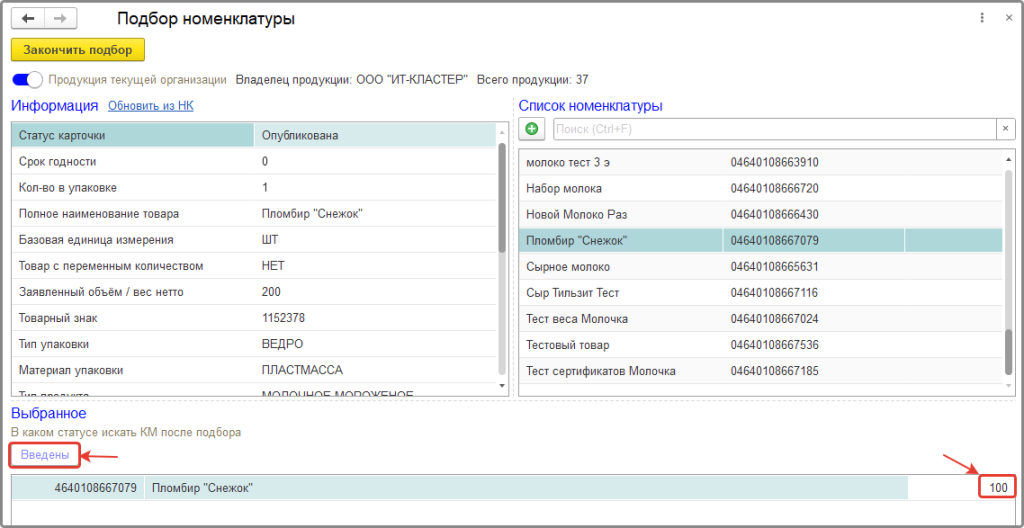Select the Кол-во в упаковке row

[253, 188]
